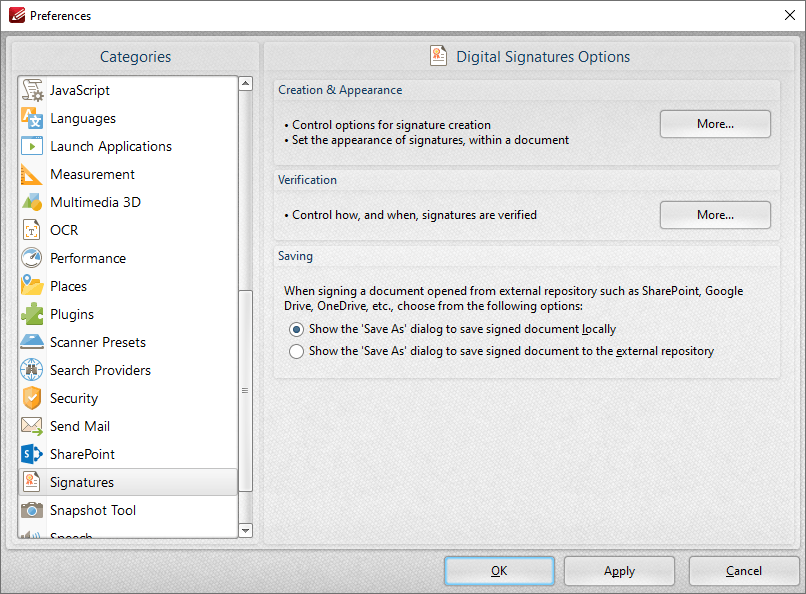Screen dimensions: 806x594
Task: Click the Launch Applications play icon
Action: [x=32, y=146]
